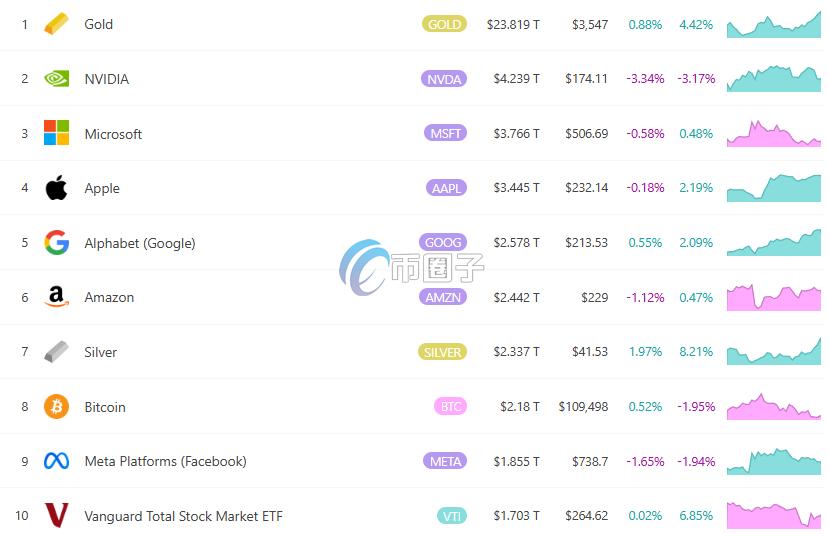
Task: Open the Alphabet (Google) name link
Action: pyautogui.click(x=140, y=243)
